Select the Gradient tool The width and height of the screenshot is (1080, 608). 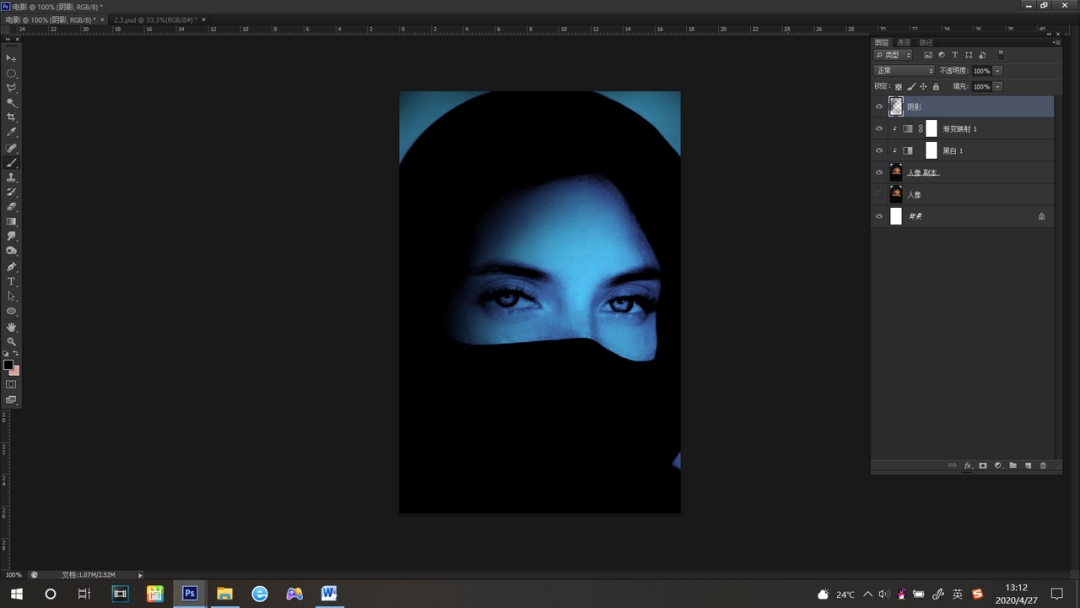click(x=11, y=222)
